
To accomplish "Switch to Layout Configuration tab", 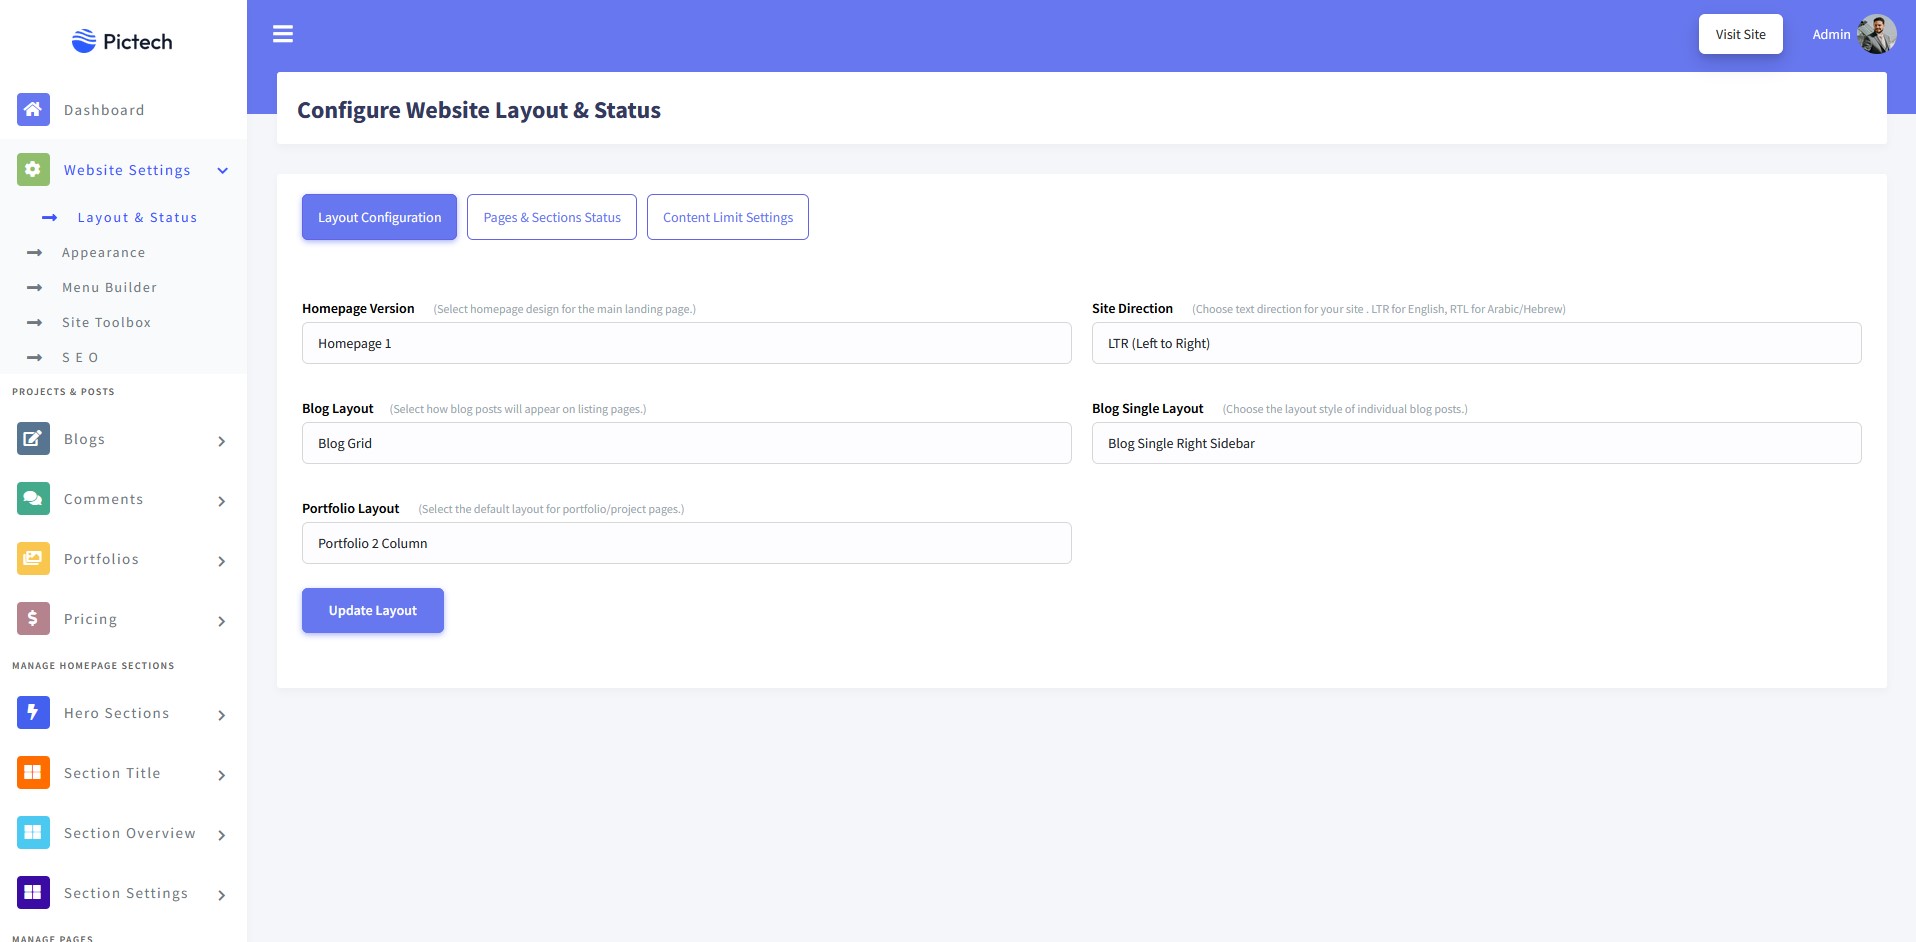I will pos(379,217).
